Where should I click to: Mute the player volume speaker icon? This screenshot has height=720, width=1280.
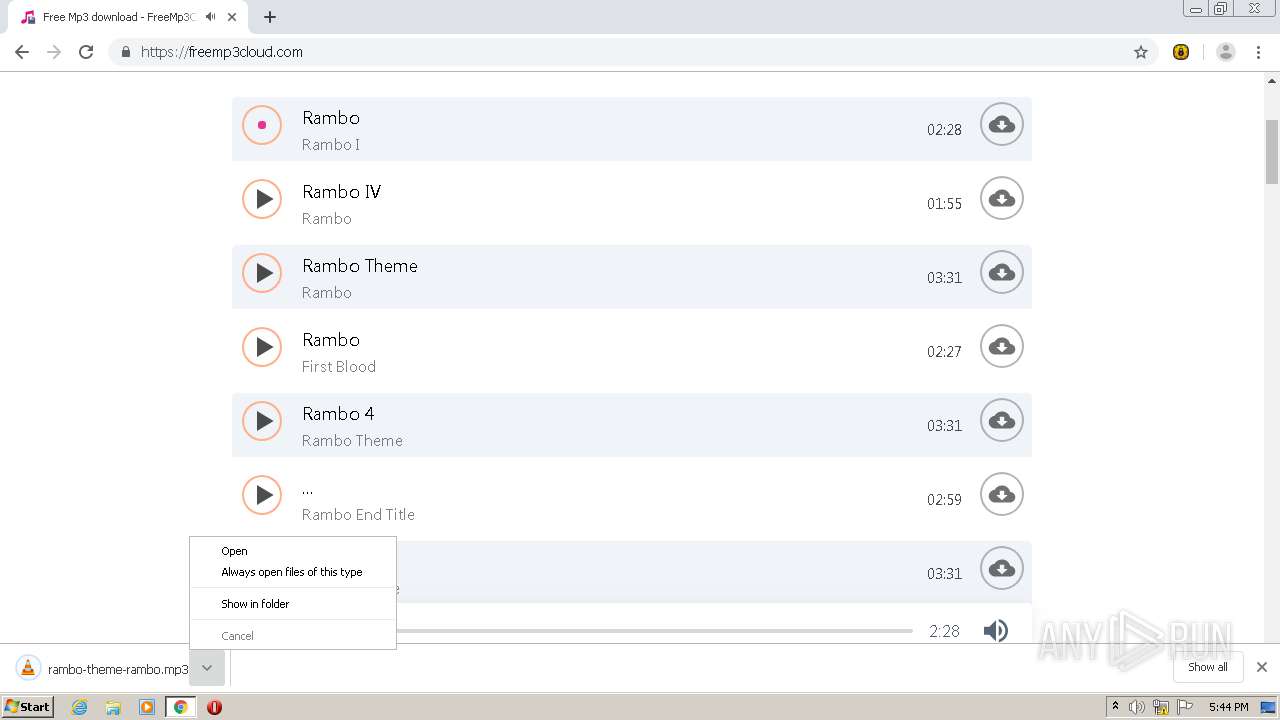[x=995, y=631]
